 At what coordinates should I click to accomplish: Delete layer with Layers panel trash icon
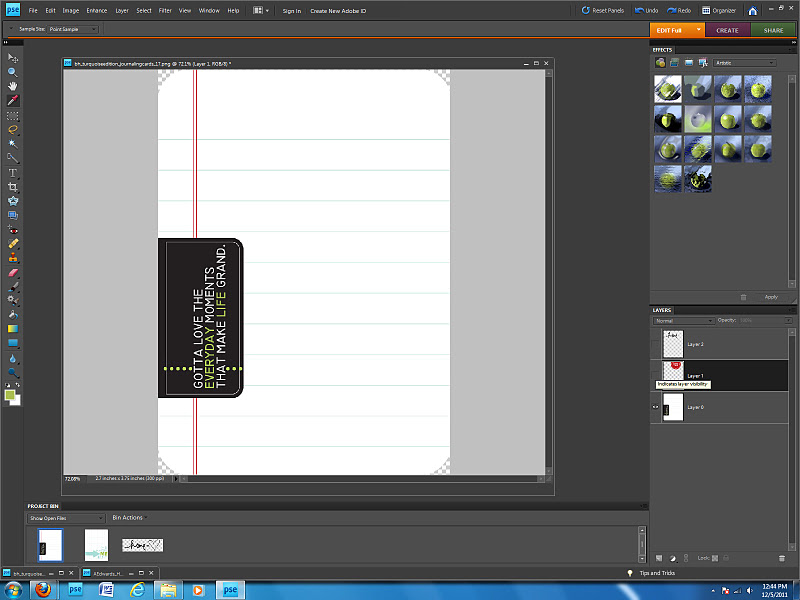click(x=782, y=558)
